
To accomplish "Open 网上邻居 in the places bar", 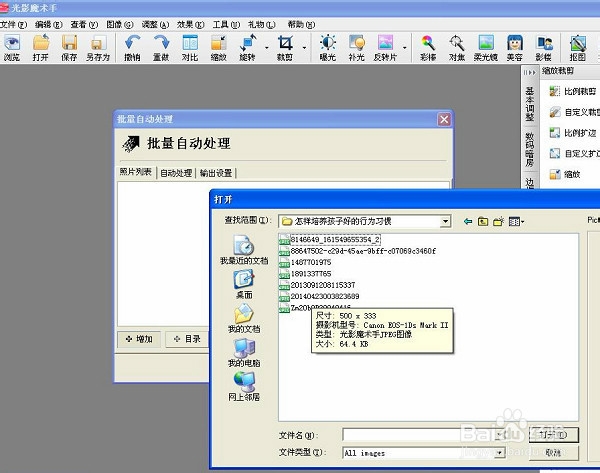I will [x=244, y=387].
